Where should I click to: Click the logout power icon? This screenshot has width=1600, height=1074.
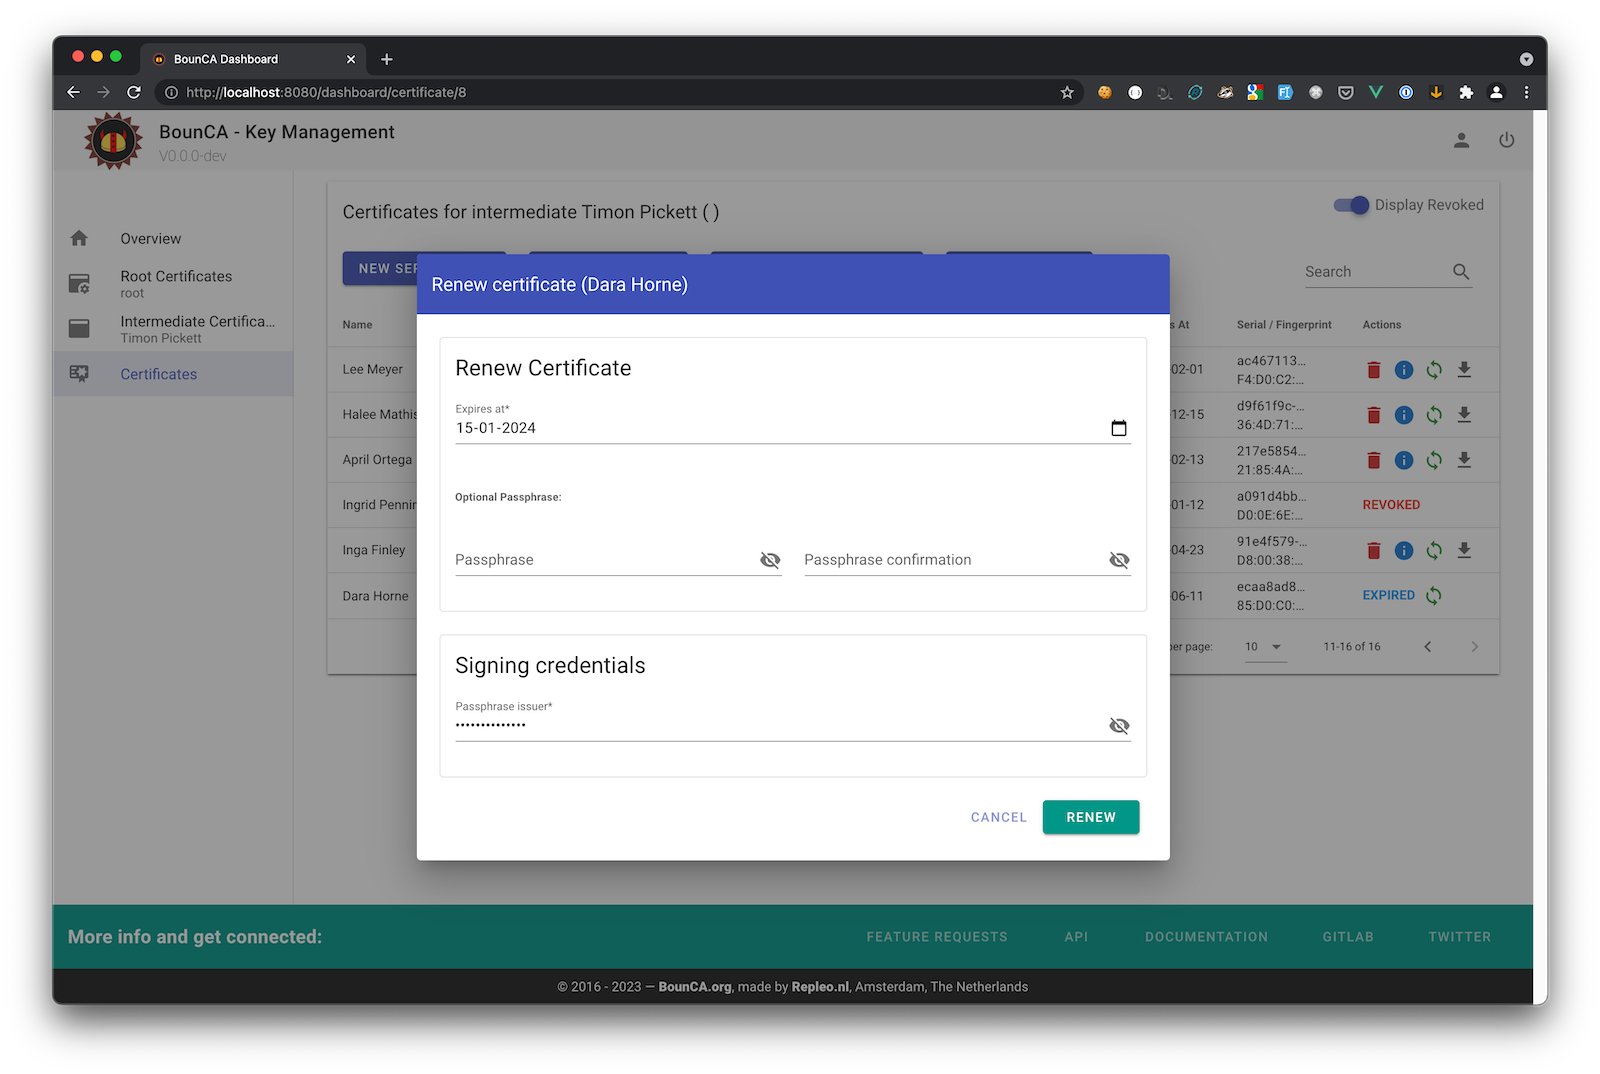[1506, 140]
